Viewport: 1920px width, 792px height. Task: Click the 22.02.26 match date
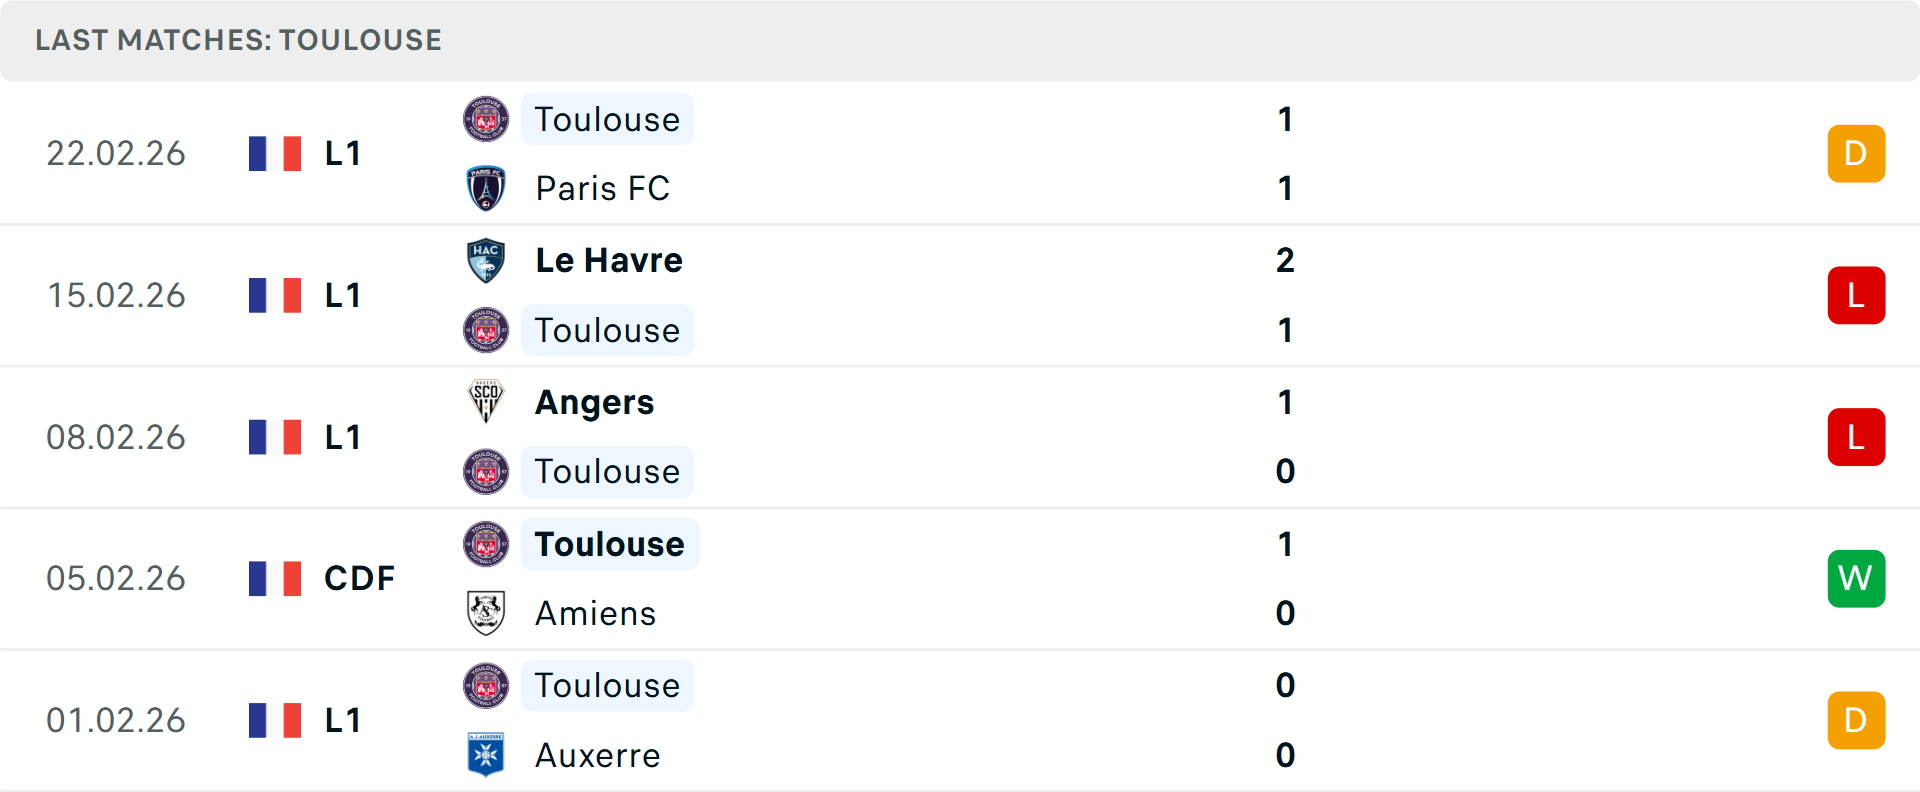[x=116, y=153]
